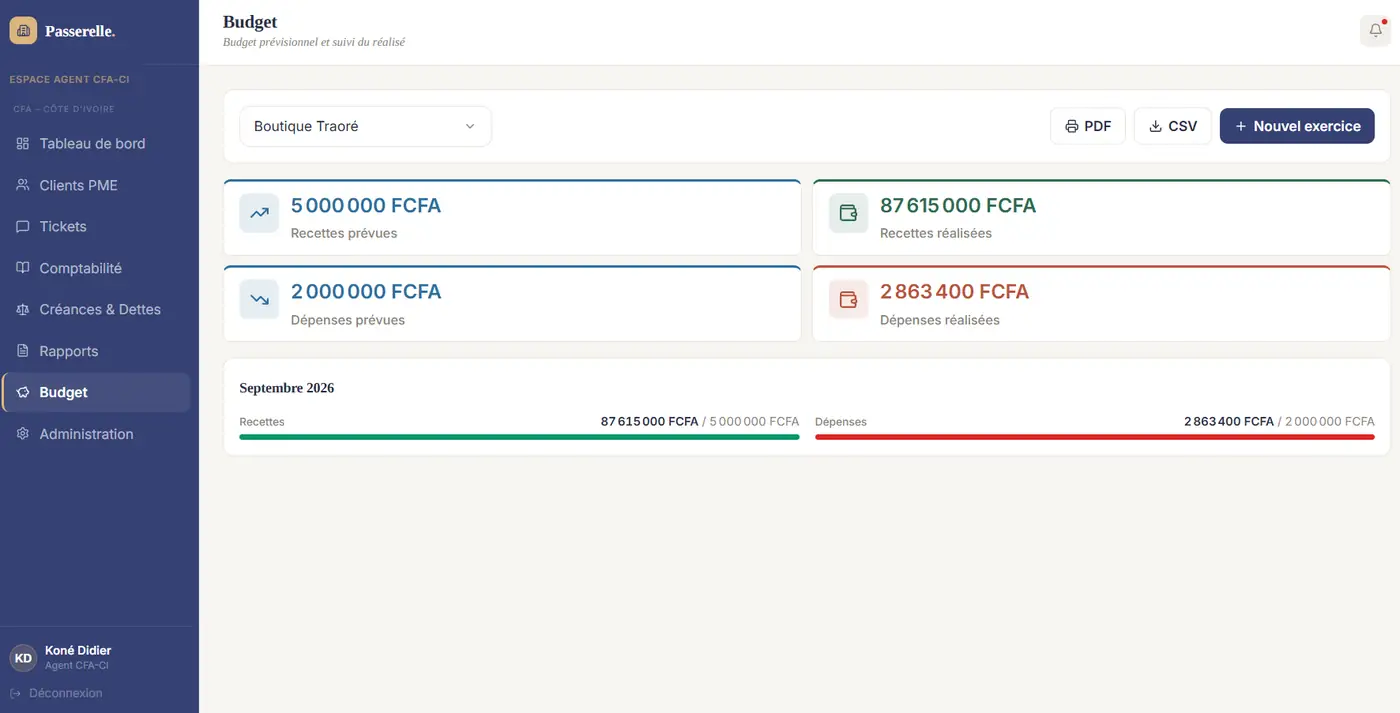
Task: Log out with Déconnexion
Action: (56, 693)
